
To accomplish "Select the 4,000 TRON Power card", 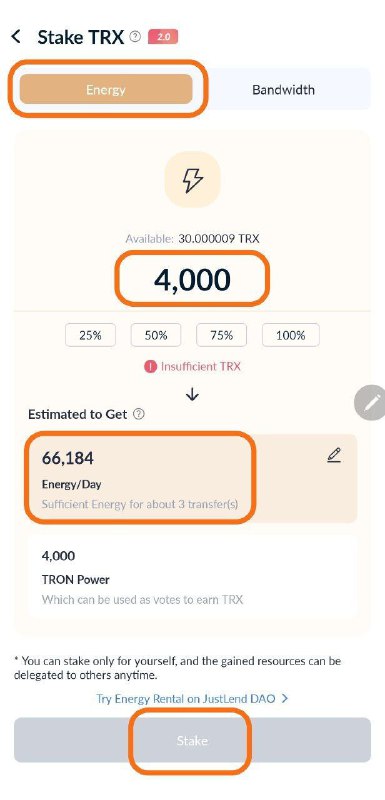I will [x=192, y=577].
